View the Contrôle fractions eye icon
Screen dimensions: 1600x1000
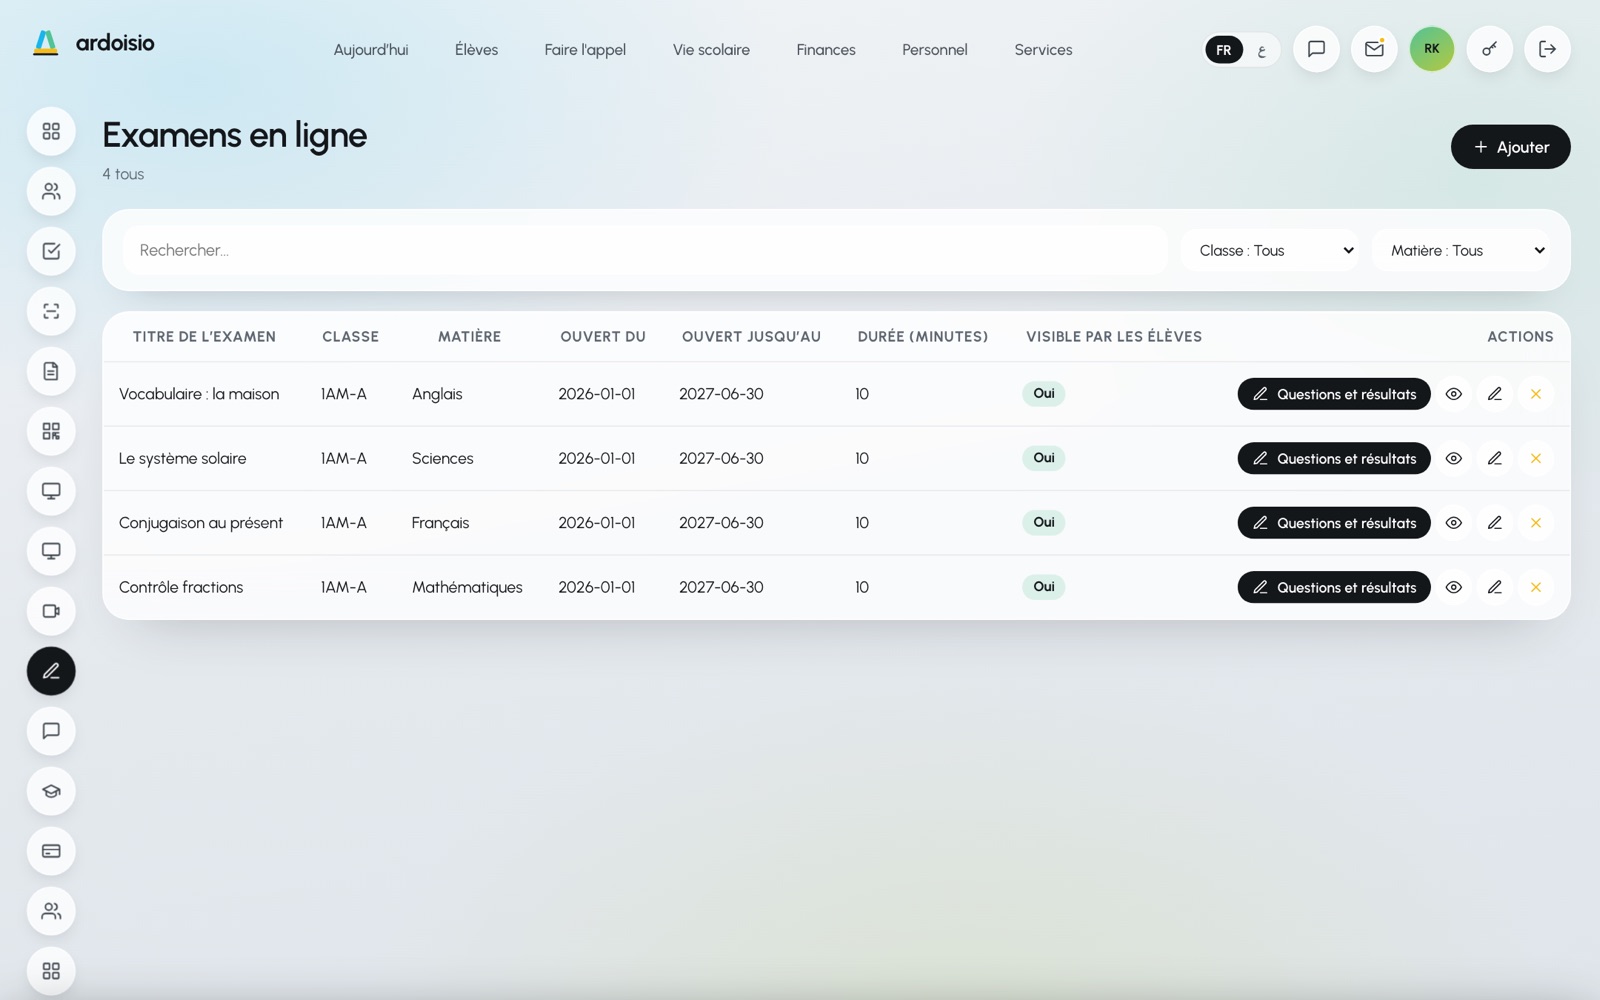click(x=1454, y=587)
